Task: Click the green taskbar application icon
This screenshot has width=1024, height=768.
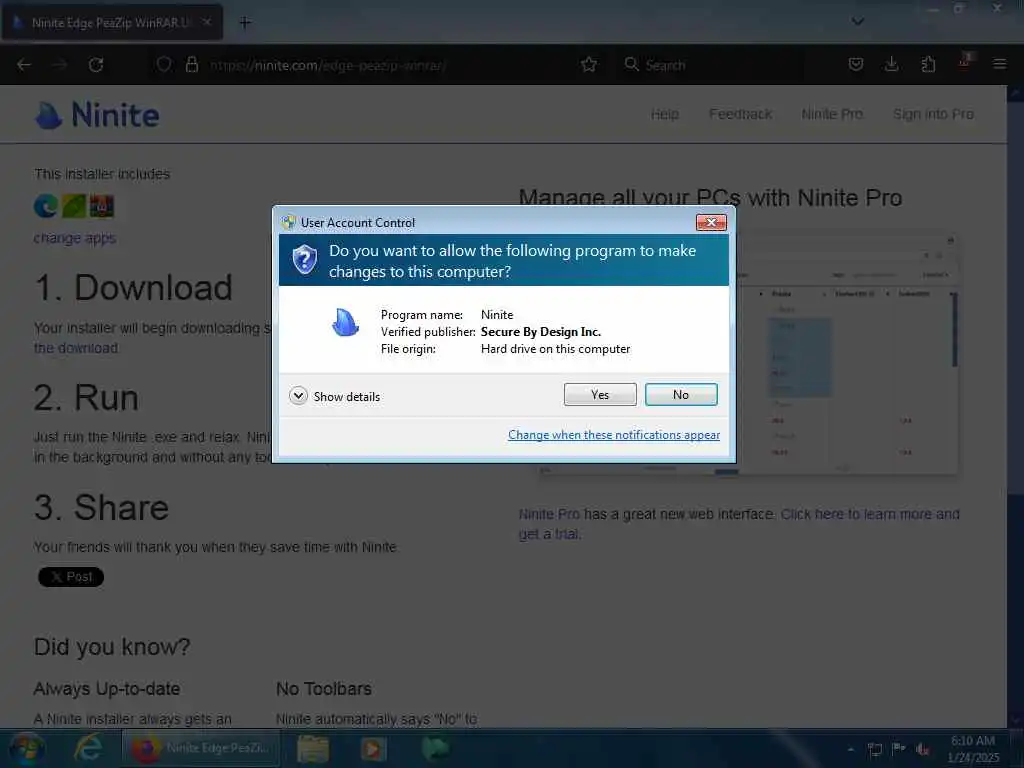Action: point(434,748)
